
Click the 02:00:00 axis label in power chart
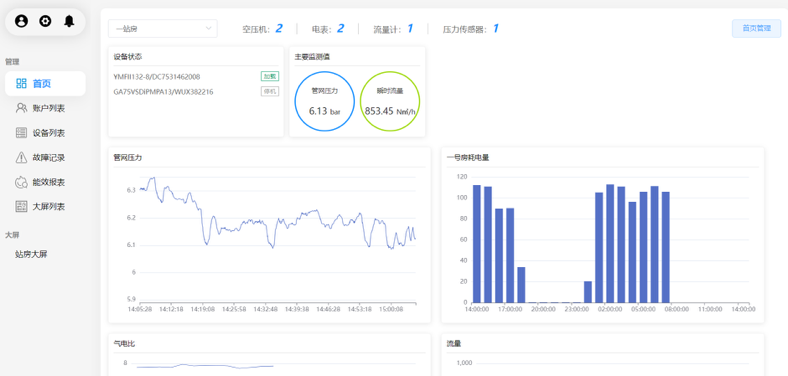[610, 310]
